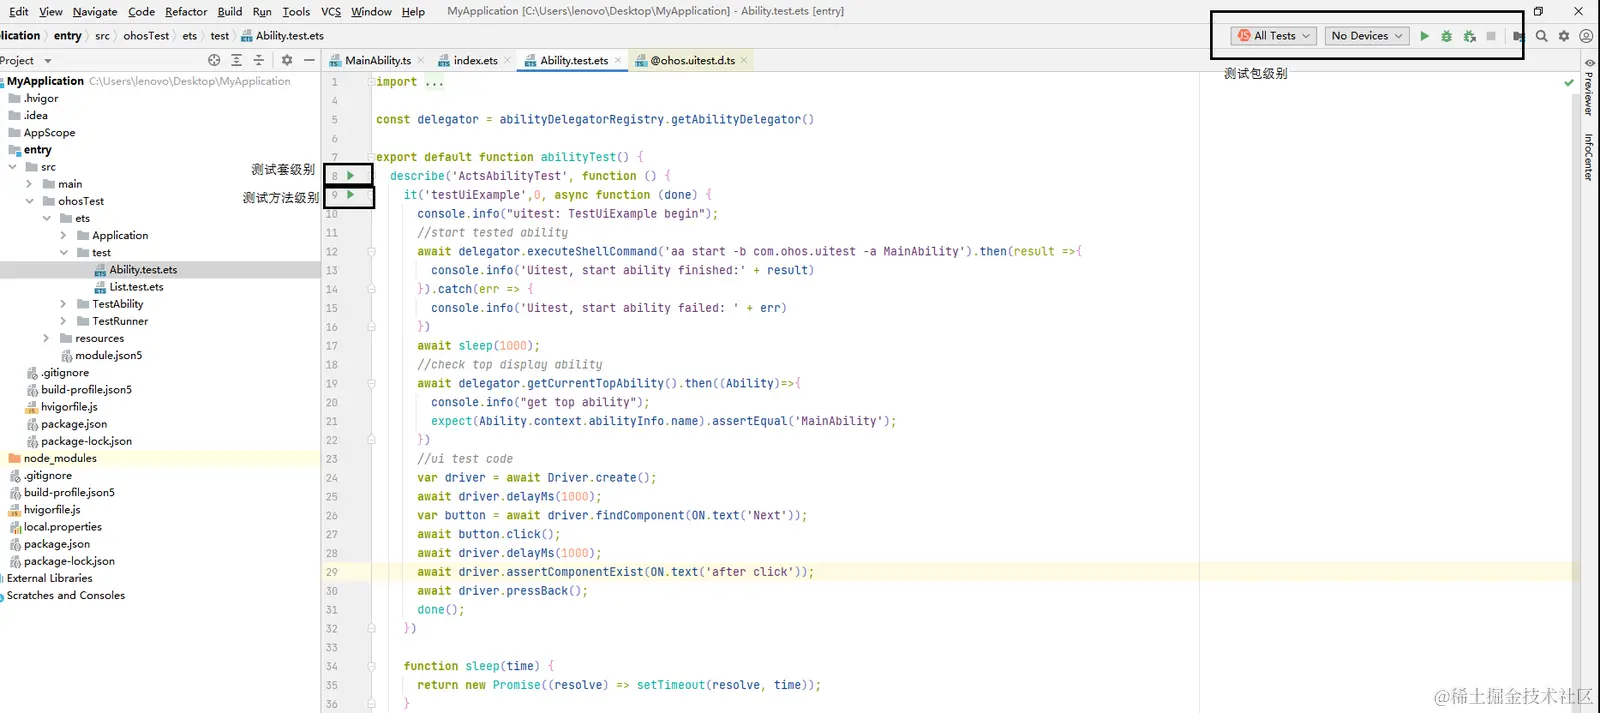Open the All Tests configuration dropdown
The width and height of the screenshot is (1600, 713).
pyautogui.click(x=1273, y=36)
